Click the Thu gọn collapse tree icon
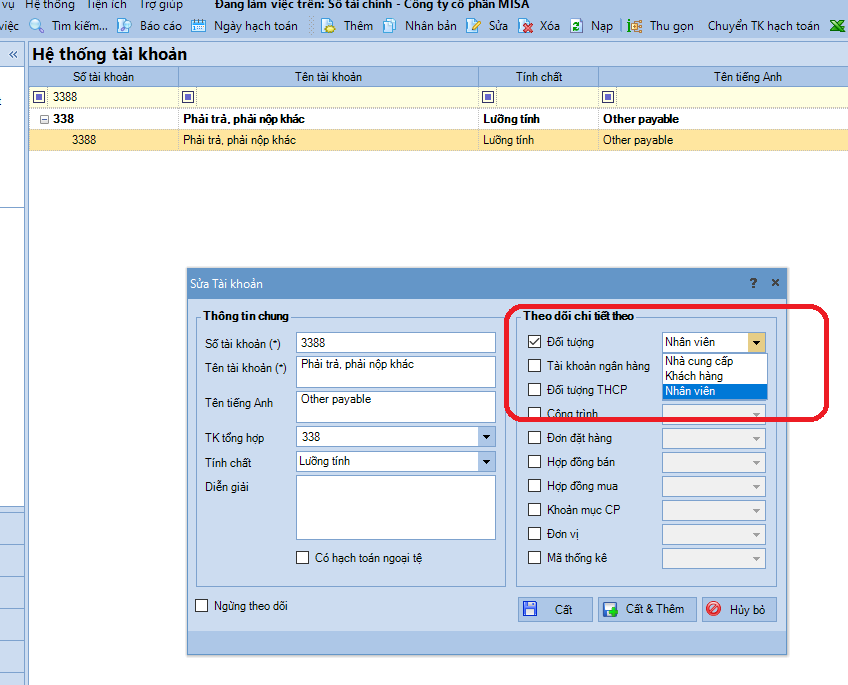848x685 pixels. click(635, 25)
